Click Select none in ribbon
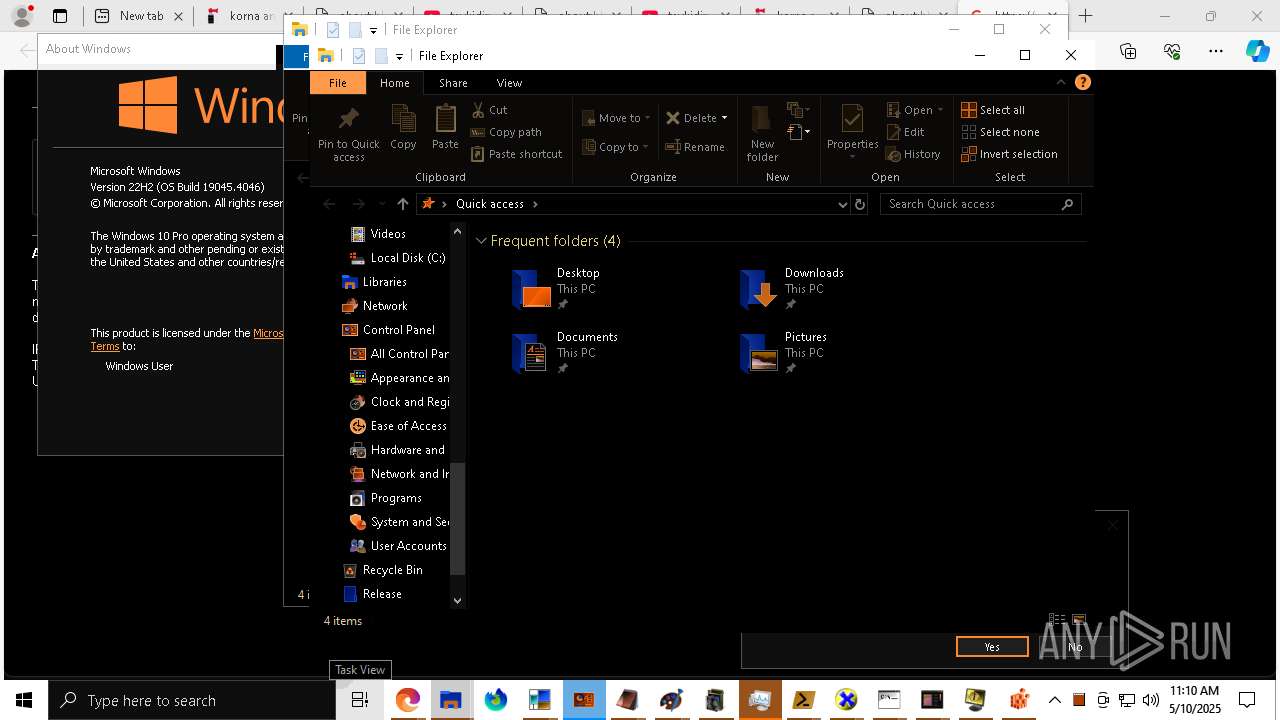The height and width of the screenshot is (720, 1280). [x=1001, y=132]
